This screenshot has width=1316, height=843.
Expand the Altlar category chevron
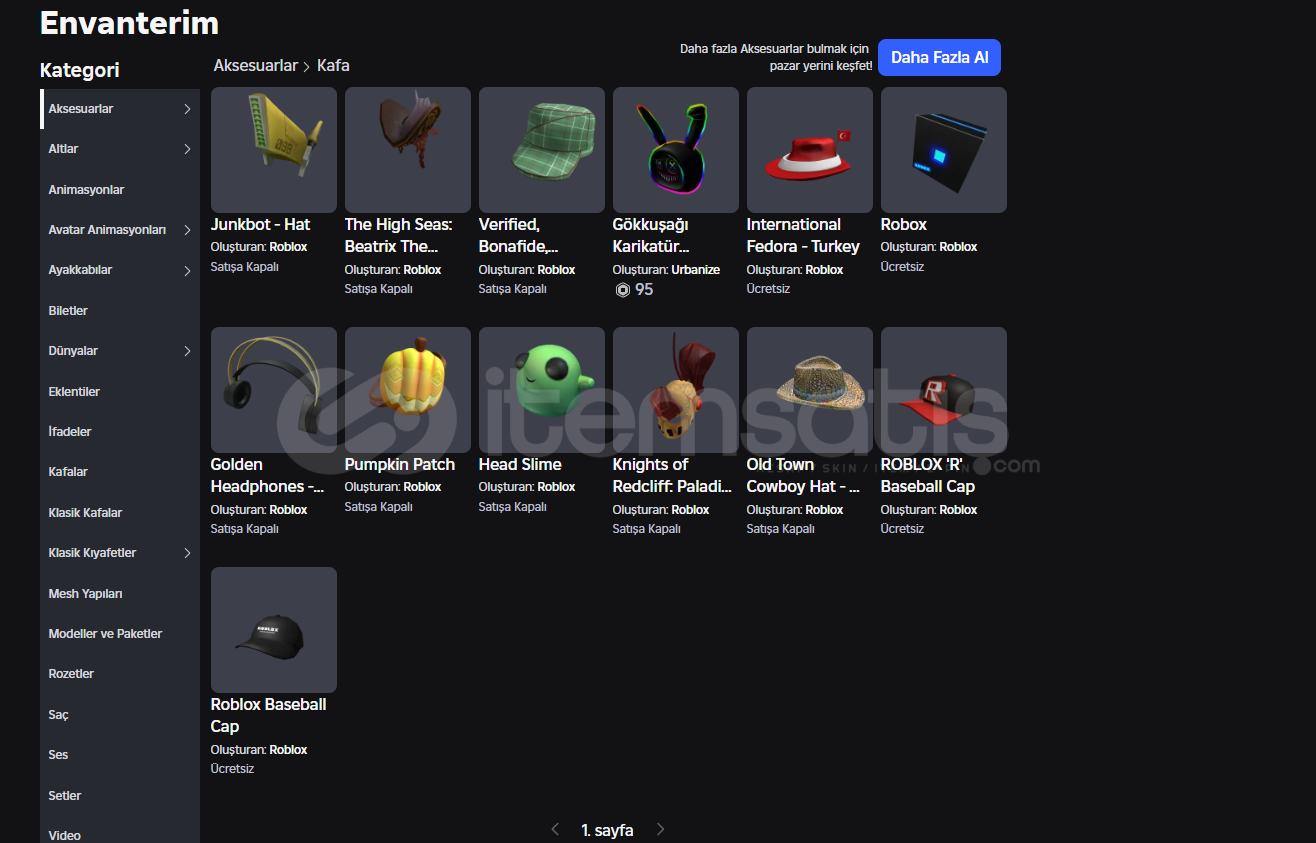(x=187, y=149)
